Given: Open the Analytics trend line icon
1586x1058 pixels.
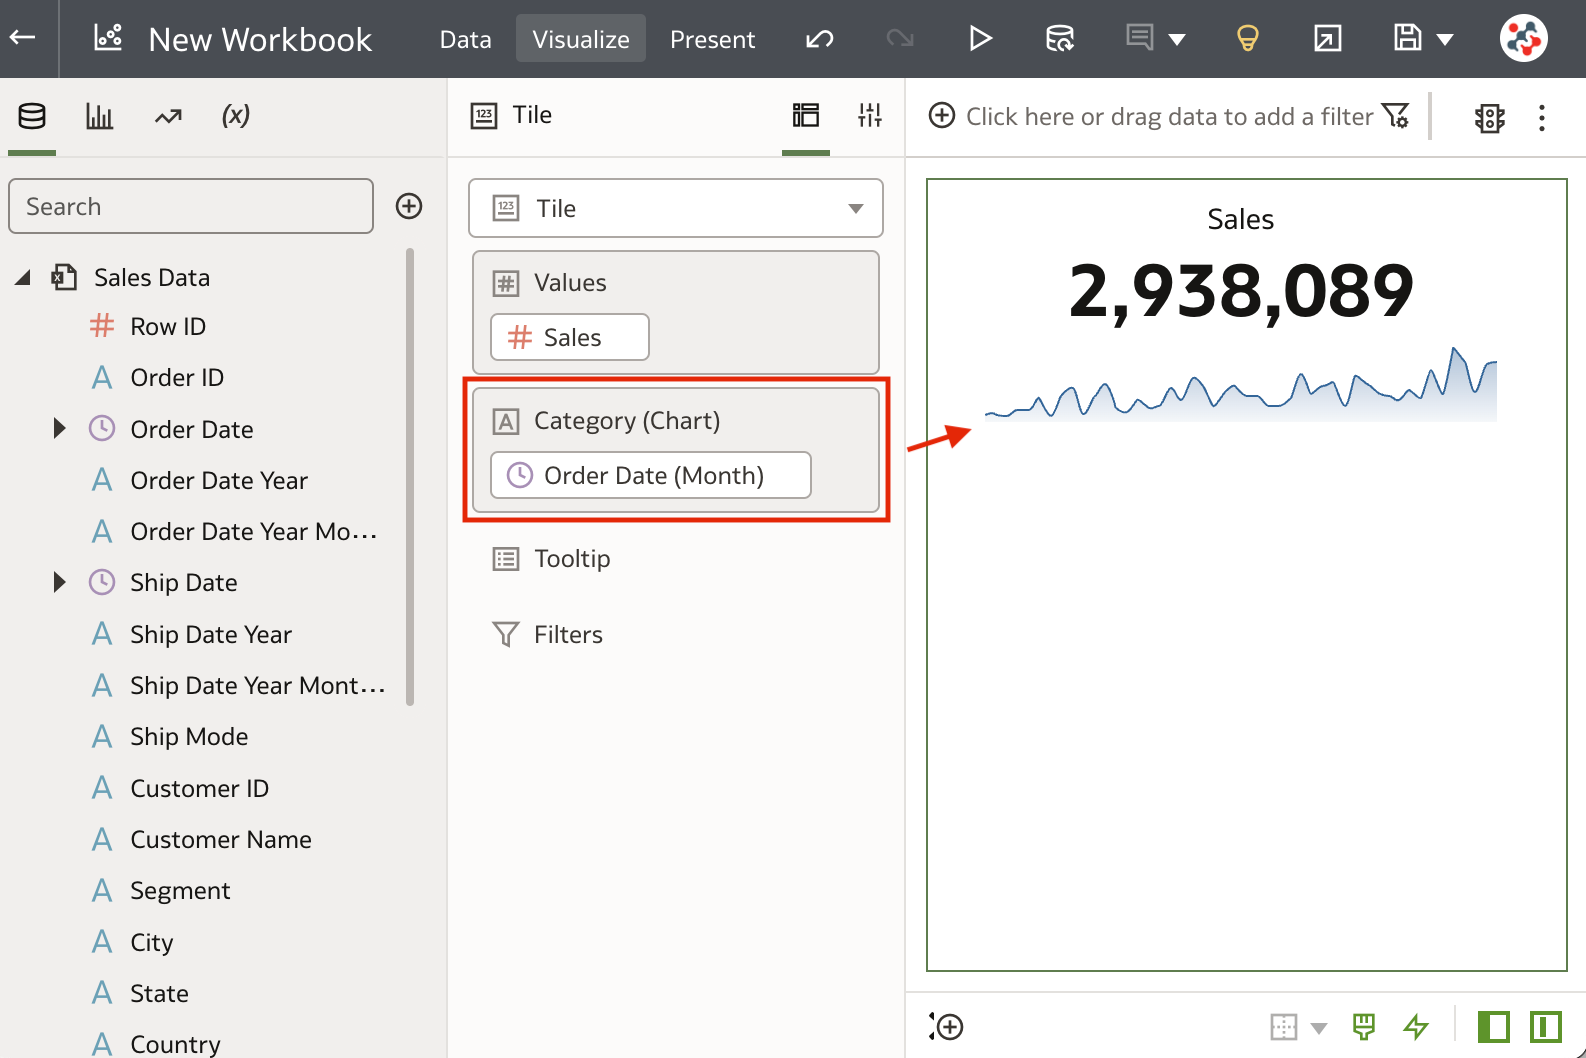Looking at the screenshot, I should 168,116.
